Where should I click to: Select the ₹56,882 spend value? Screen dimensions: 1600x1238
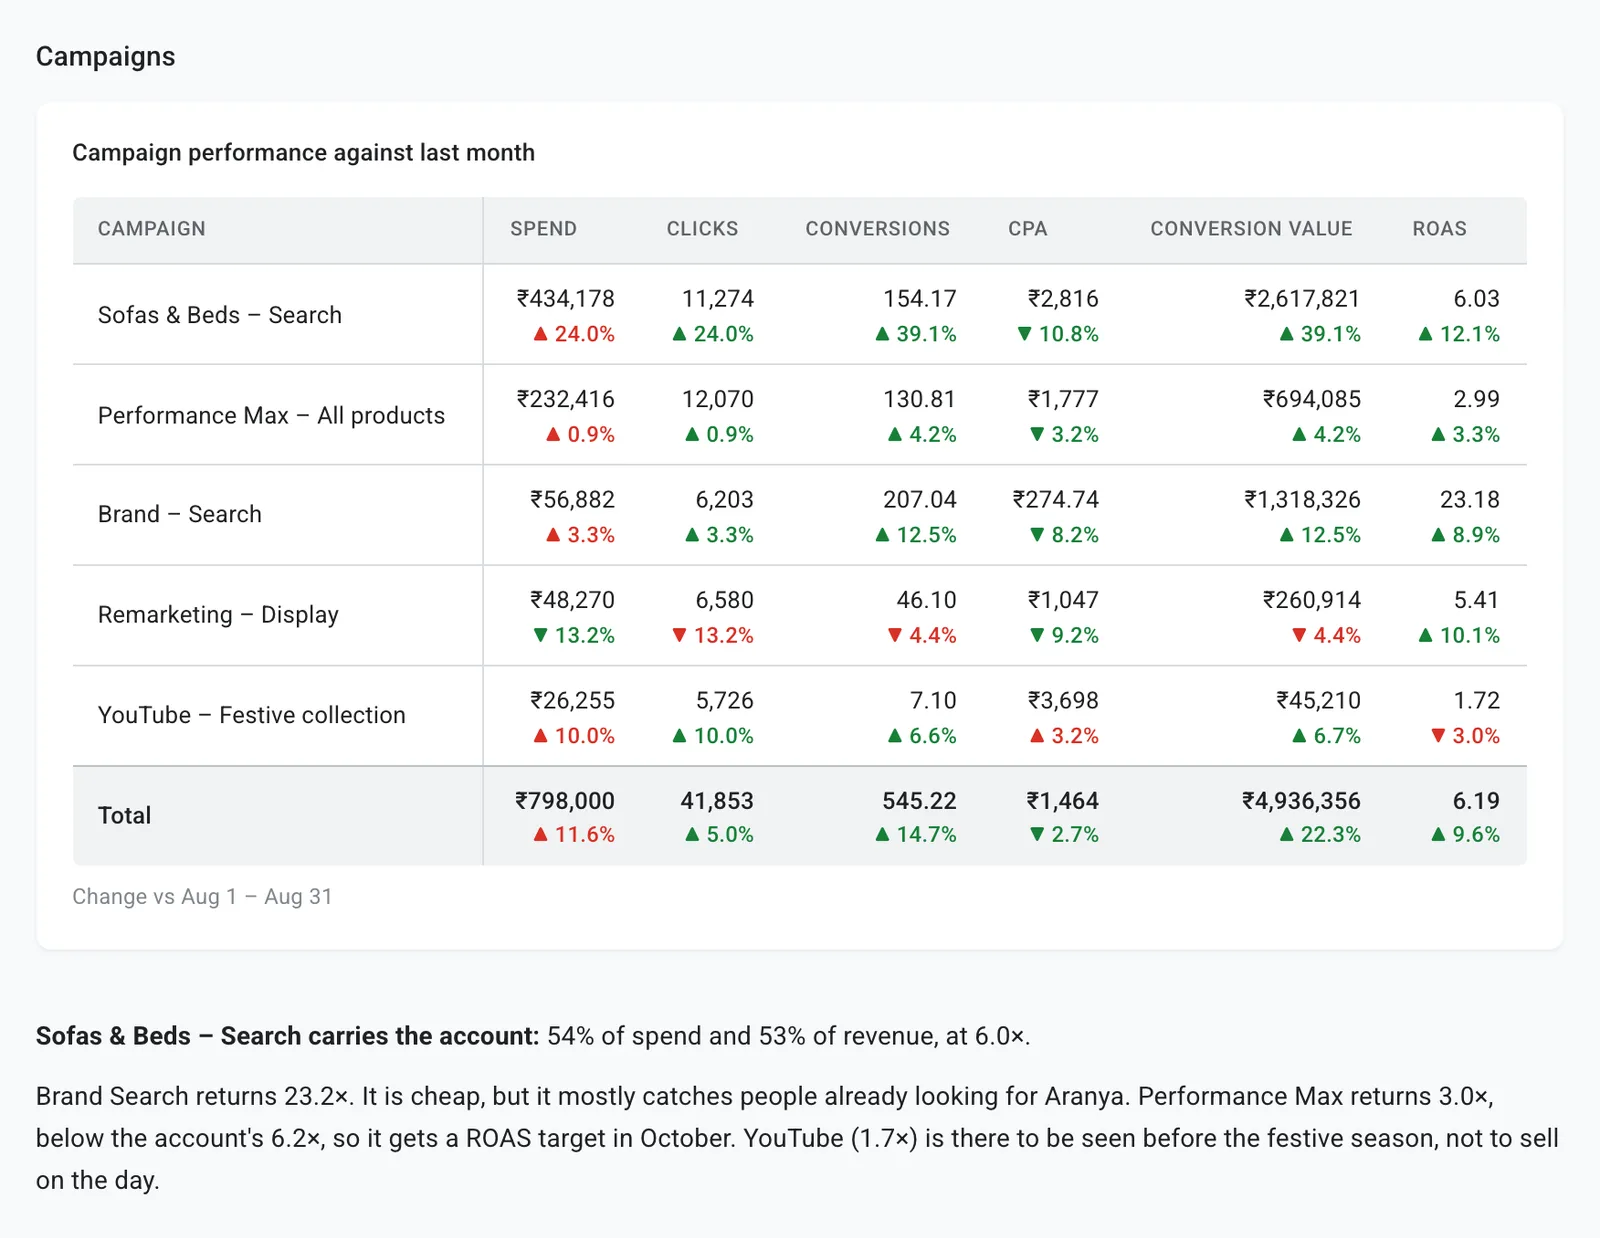pos(572,499)
